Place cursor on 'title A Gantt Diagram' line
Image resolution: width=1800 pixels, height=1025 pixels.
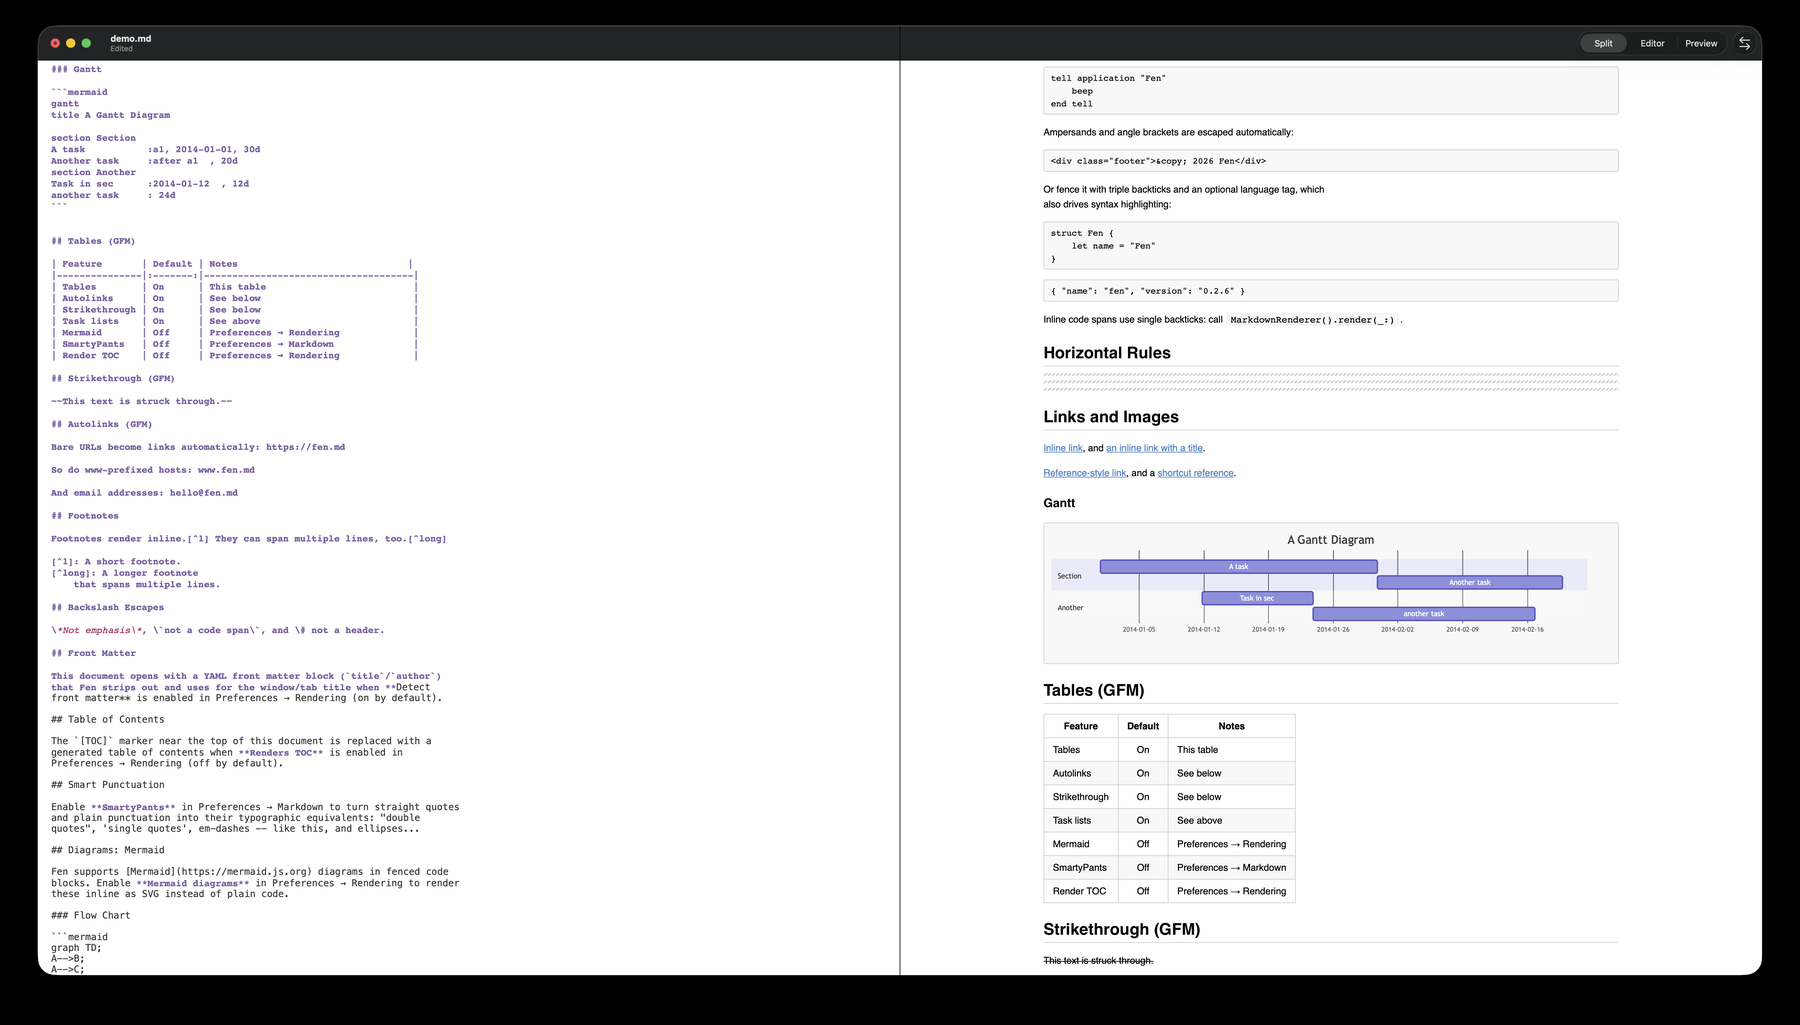pyautogui.click(x=111, y=115)
